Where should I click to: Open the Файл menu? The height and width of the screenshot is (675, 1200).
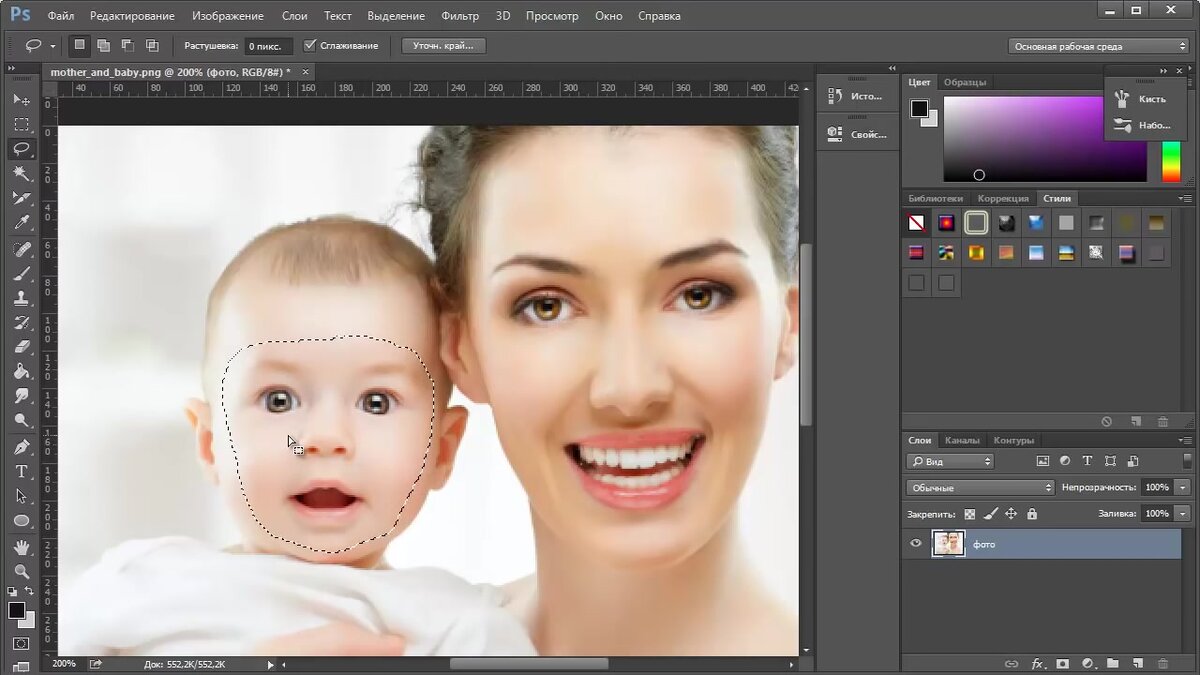[x=60, y=16]
